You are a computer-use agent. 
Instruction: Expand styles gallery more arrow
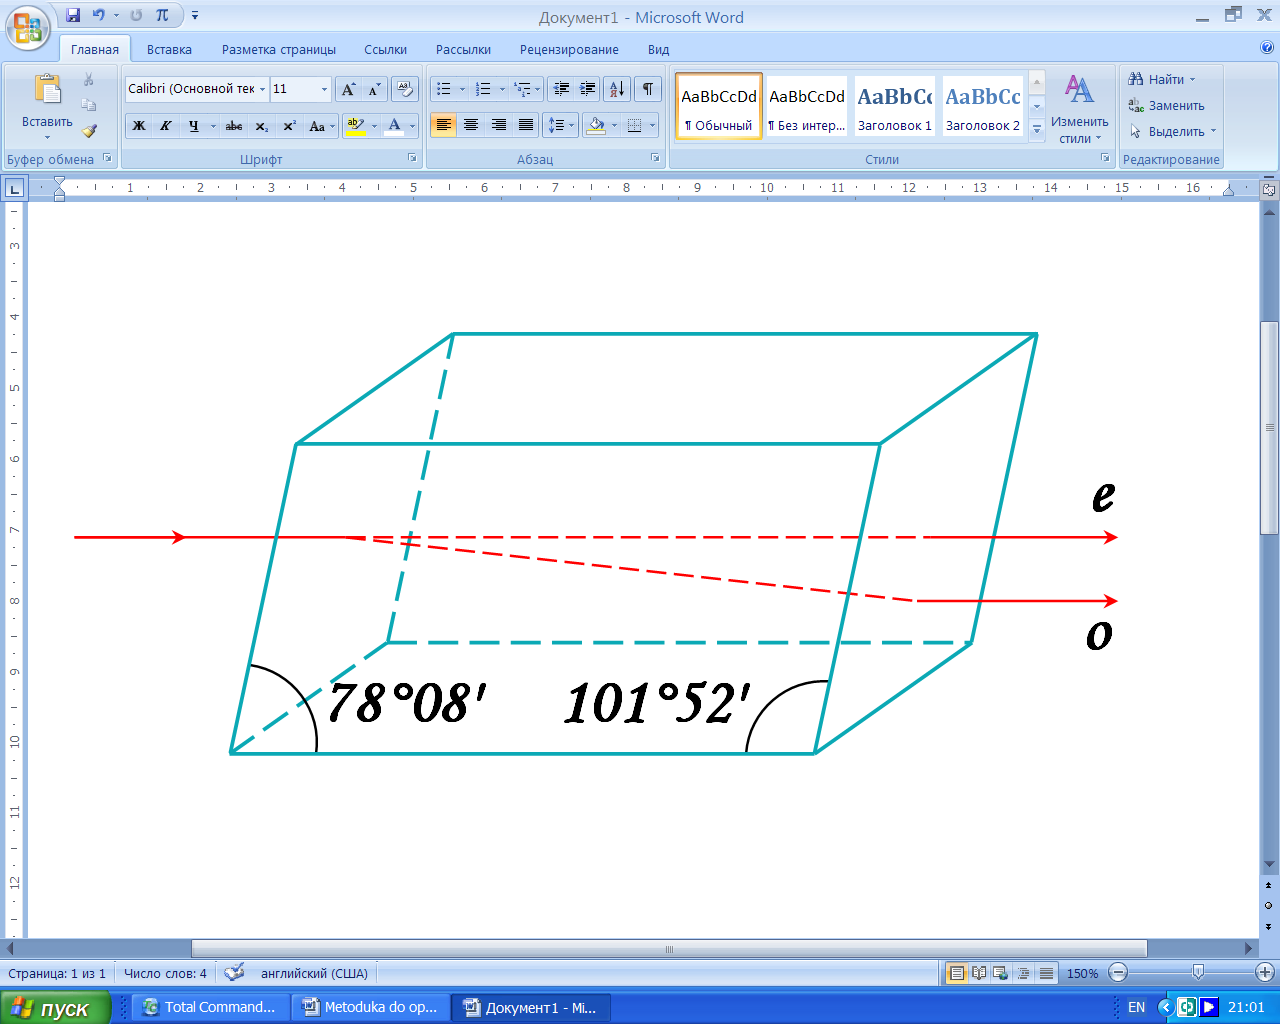click(1037, 130)
